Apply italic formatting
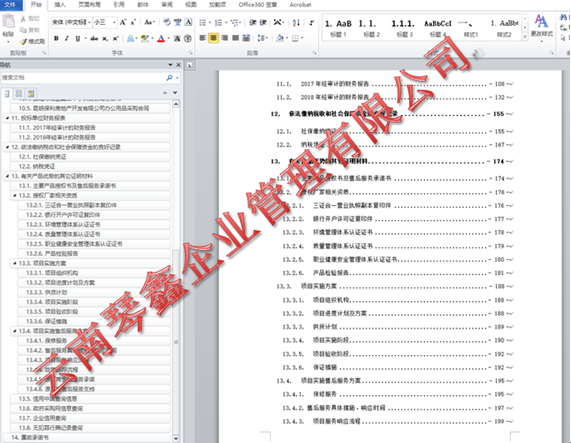The image size is (571, 443). (x=67, y=39)
